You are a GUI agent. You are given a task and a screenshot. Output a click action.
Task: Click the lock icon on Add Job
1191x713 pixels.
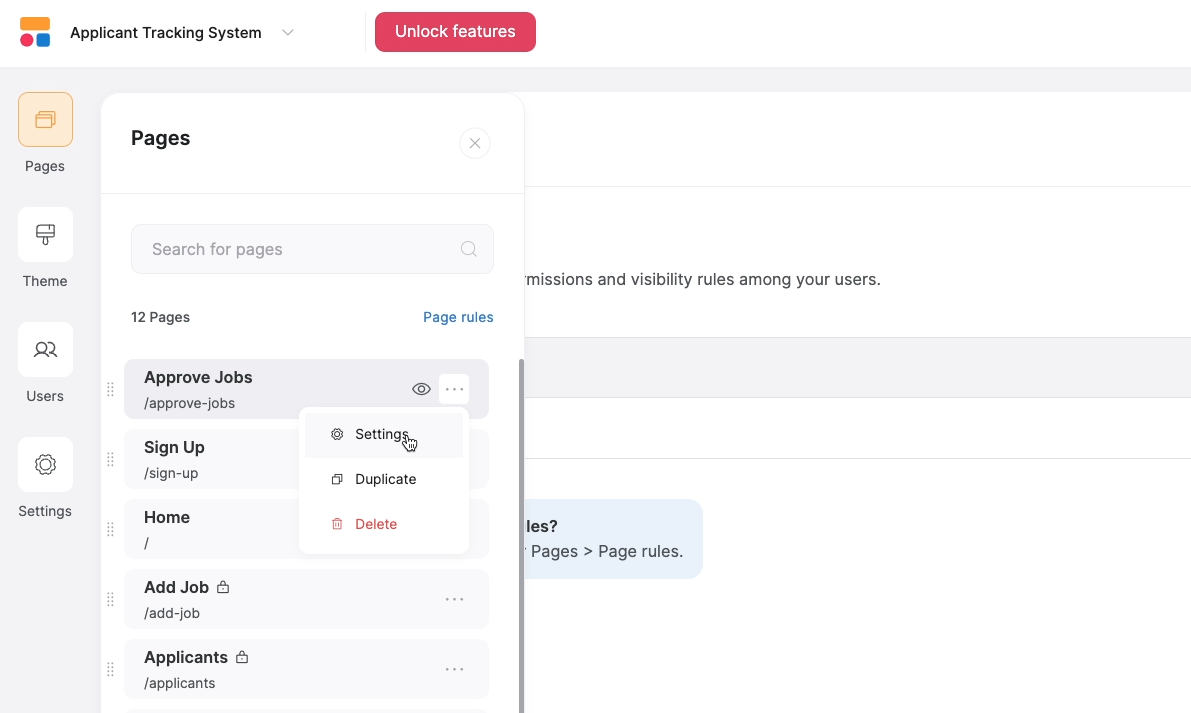[x=223, y=587]
